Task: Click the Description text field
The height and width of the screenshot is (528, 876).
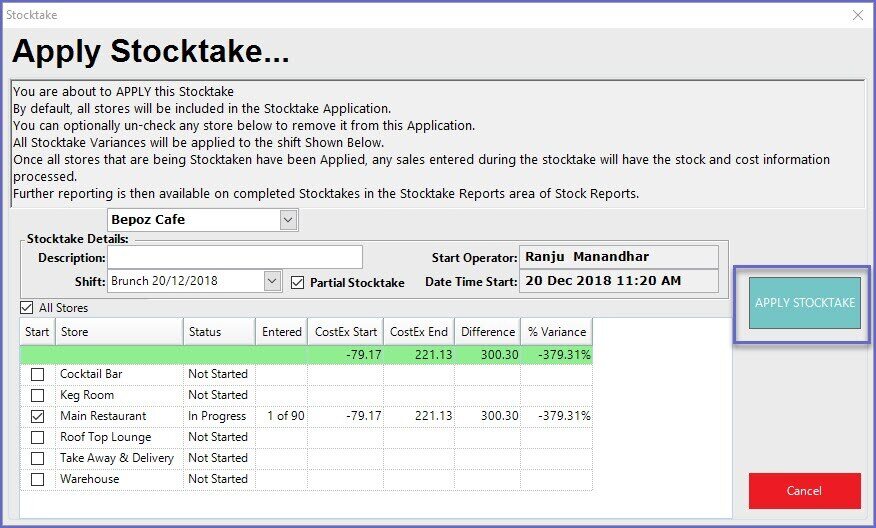Action: pos(235,258)
